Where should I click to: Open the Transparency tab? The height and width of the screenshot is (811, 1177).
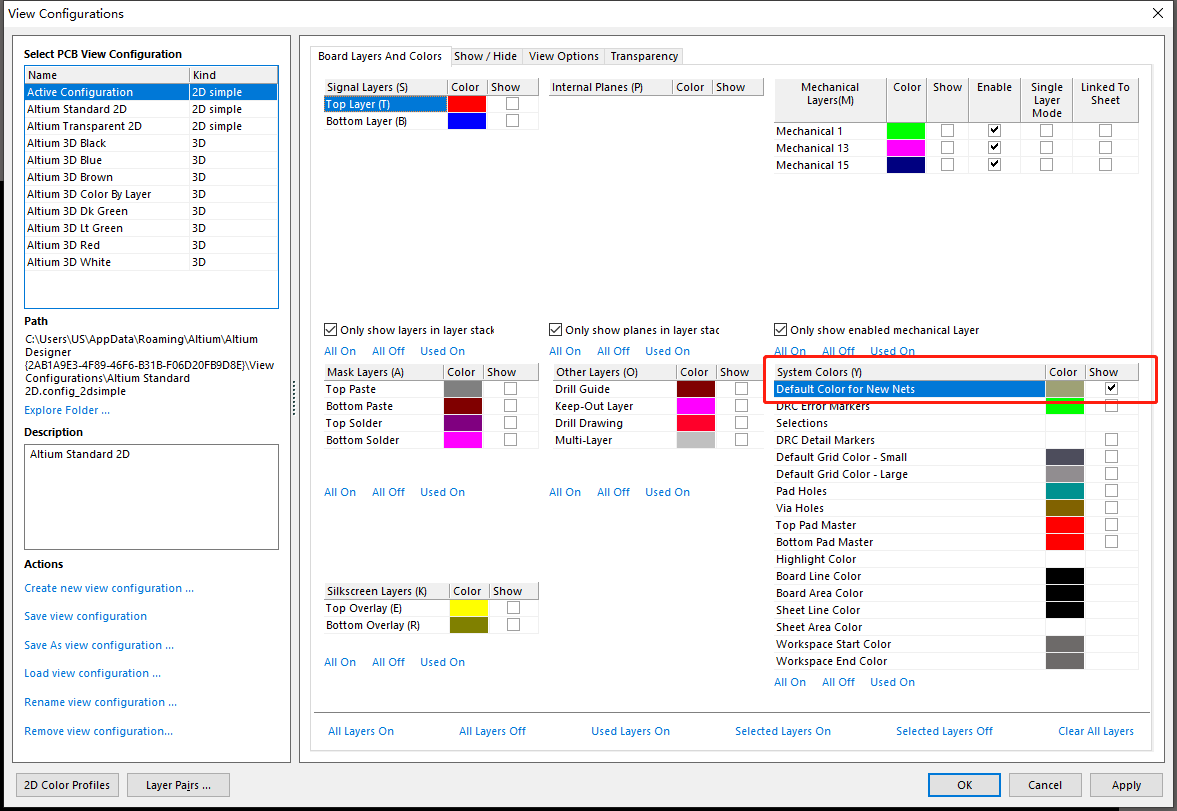pyautogui.click(x=644, y=56)
